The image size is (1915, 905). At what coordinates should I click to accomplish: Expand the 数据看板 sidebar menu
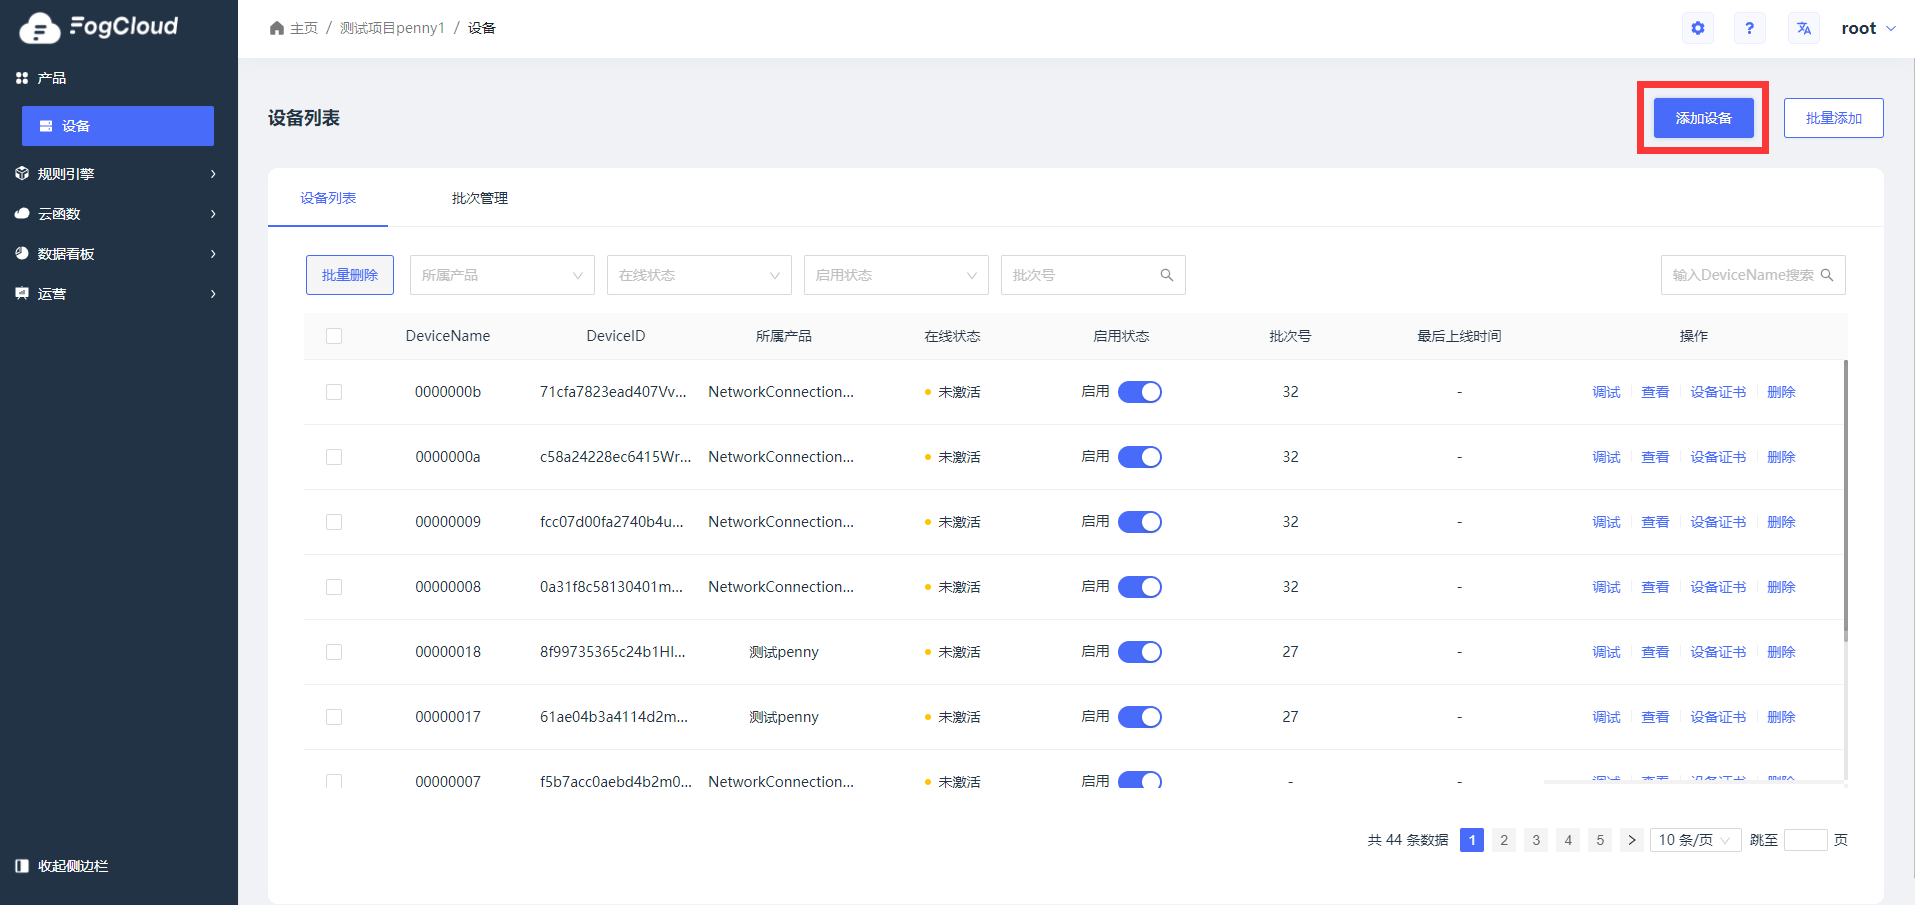point(118,254)
